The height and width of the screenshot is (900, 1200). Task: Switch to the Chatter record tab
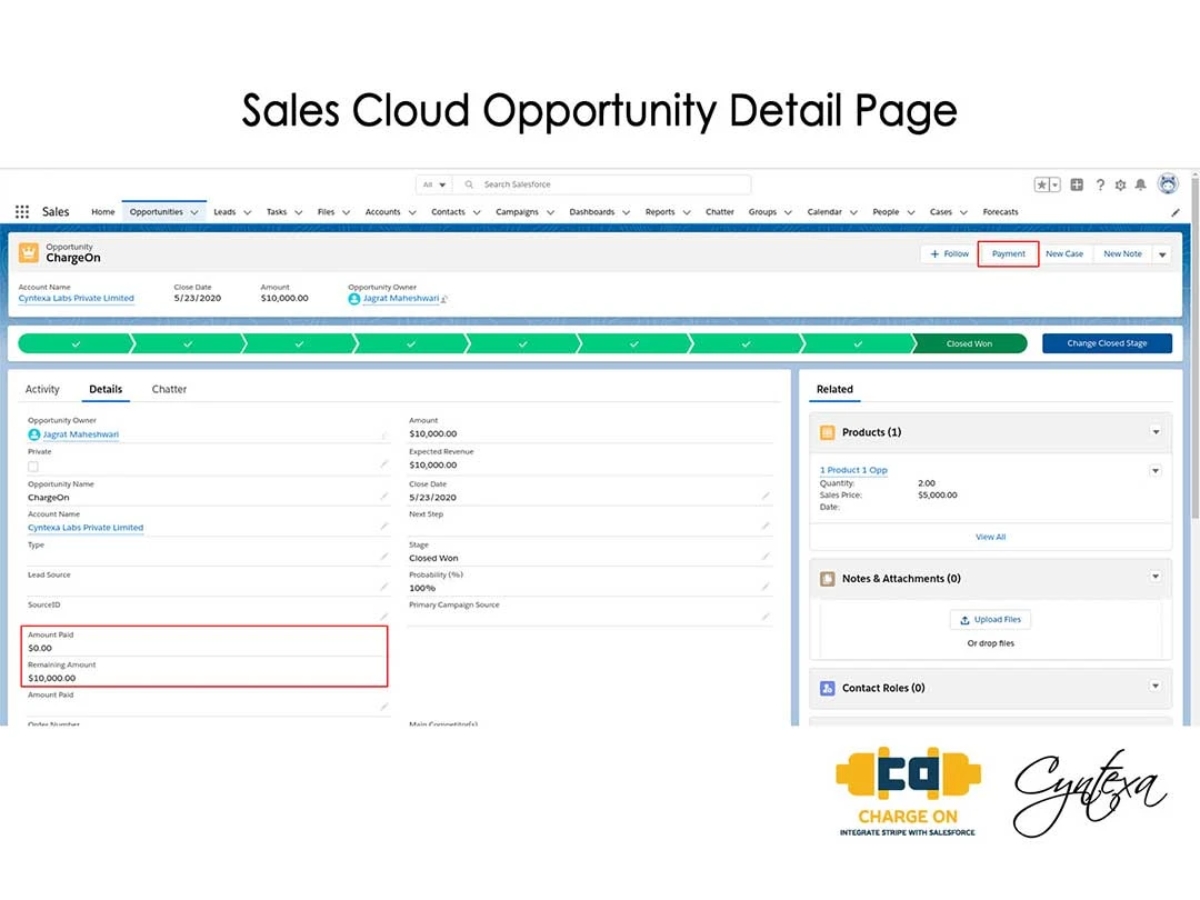[169, 389]
